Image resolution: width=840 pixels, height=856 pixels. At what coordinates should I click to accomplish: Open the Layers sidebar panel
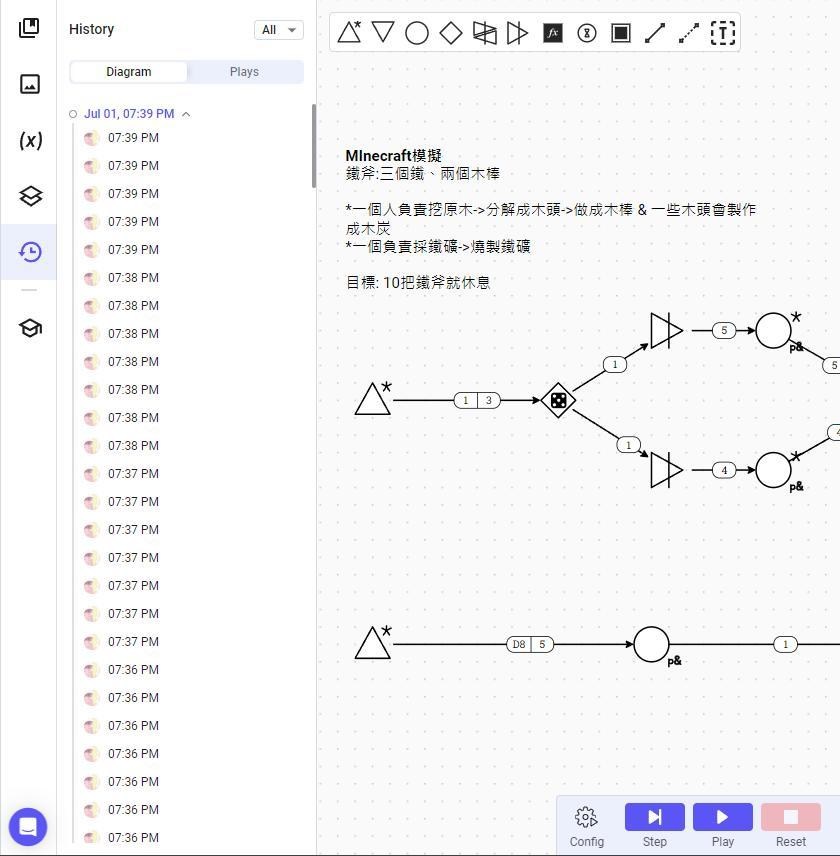[x=30, y=196]
